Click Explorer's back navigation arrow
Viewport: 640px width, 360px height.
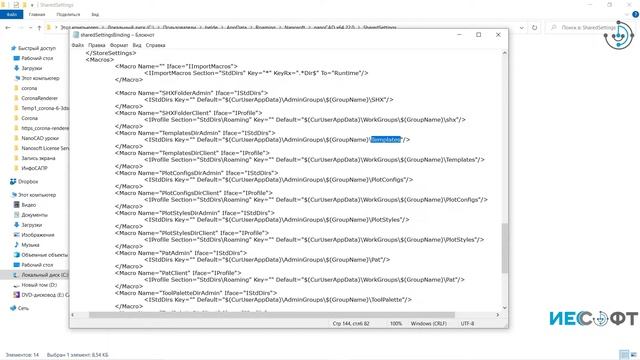tap(8, 28)
